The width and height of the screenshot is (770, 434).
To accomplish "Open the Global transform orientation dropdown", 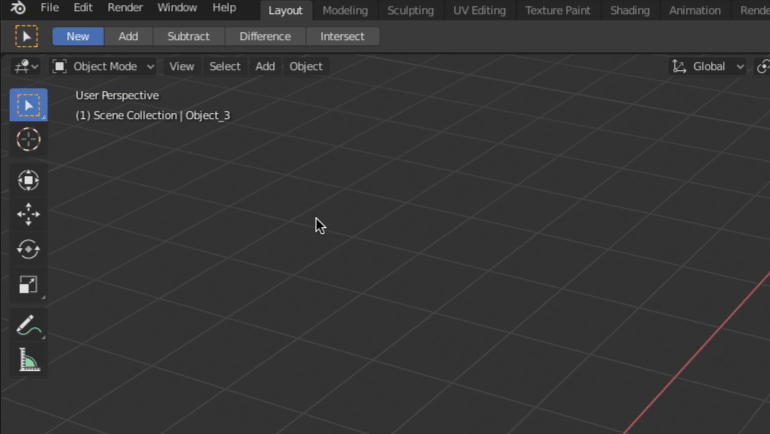I will click(x=708, y=66).
